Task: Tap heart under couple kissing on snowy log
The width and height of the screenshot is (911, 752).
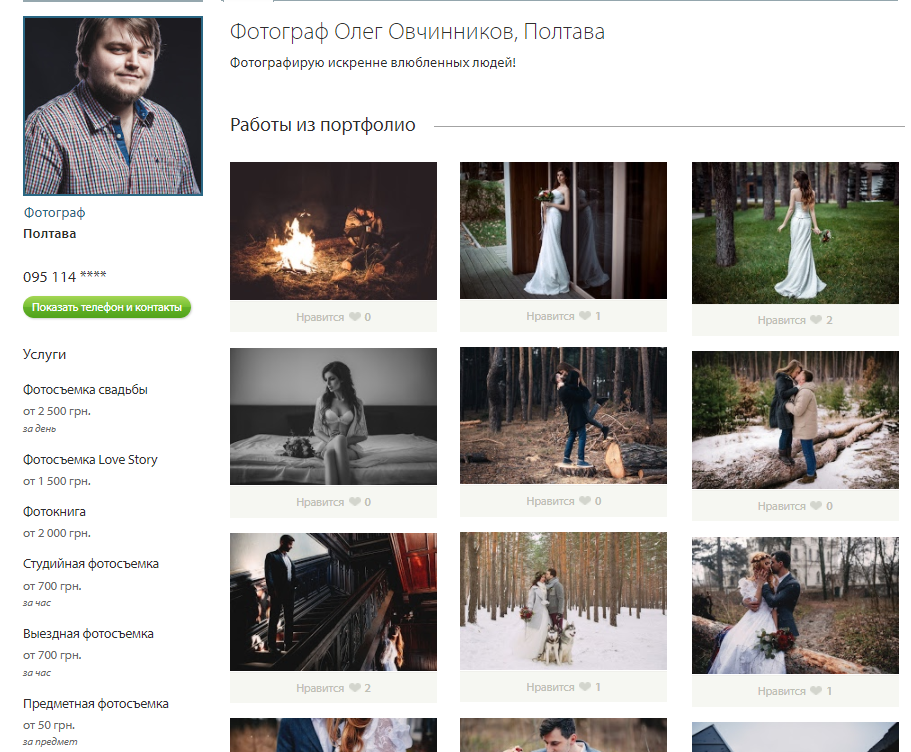Action: pos(815,506)
